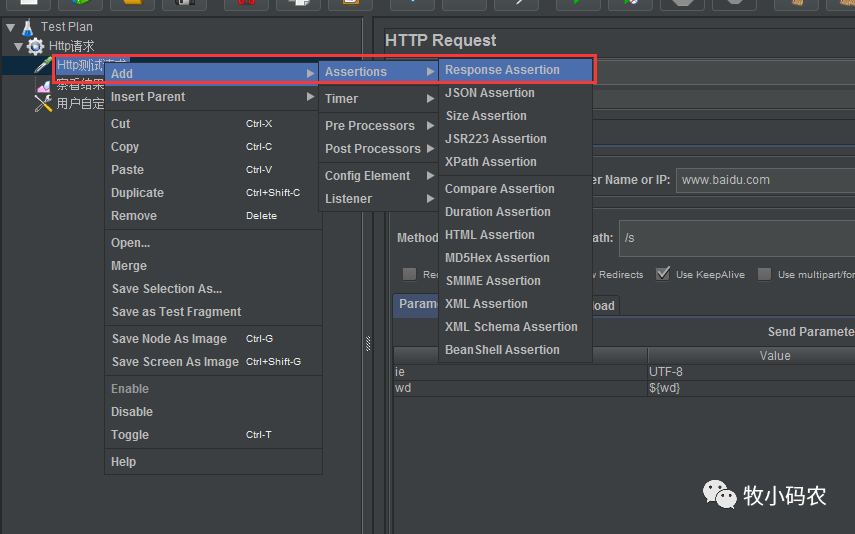Screen dimensions: 855x534
Task: Select Duplicate in the context menu
Action: pyautogui.click(x=213, y=193)
